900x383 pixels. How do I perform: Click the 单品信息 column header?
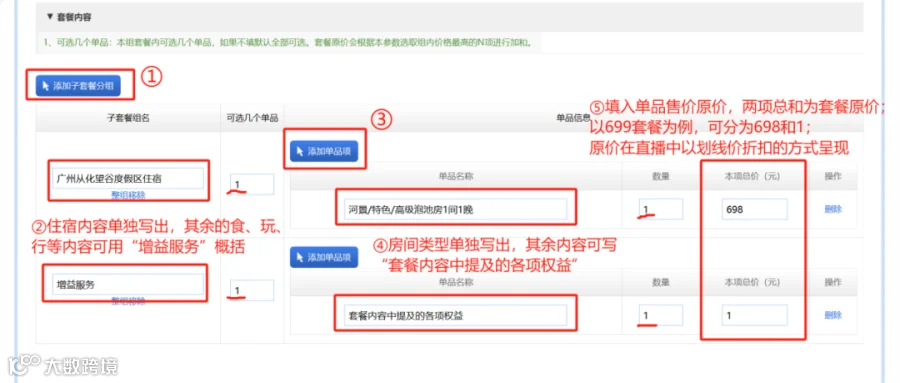point(573,118)
